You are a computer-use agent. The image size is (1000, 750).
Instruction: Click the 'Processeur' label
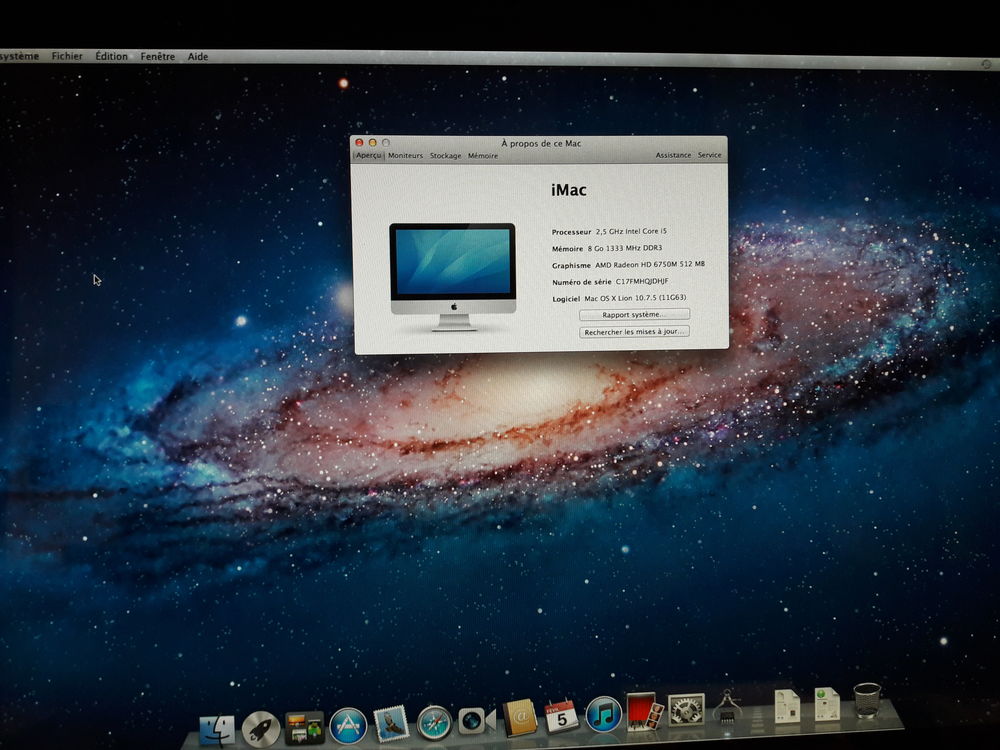click(571, 232)
